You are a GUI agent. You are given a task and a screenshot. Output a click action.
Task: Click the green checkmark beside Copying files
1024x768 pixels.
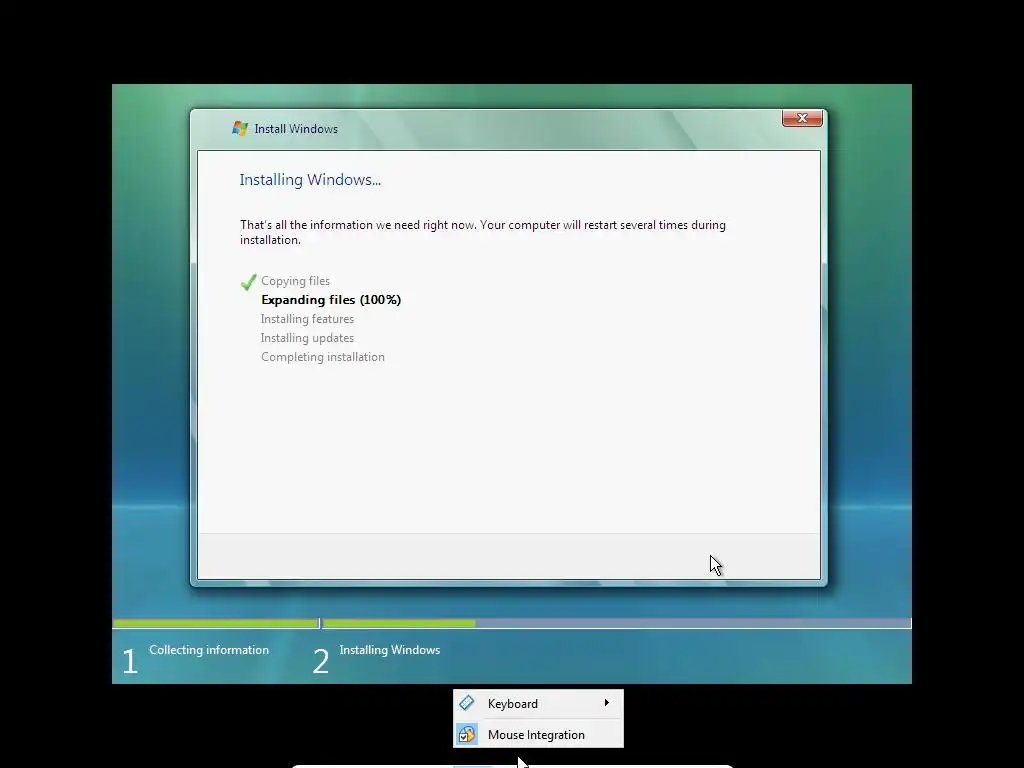[x=248, y=281]
